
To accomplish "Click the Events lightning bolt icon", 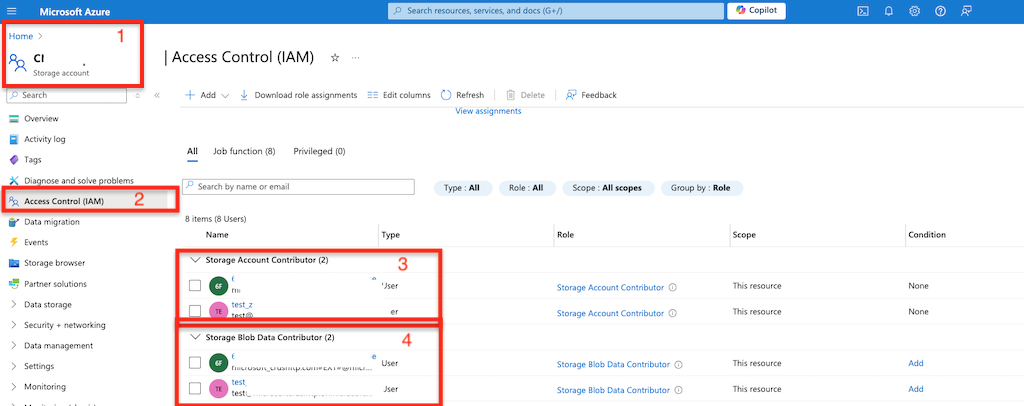I will (x=14, y=242).
